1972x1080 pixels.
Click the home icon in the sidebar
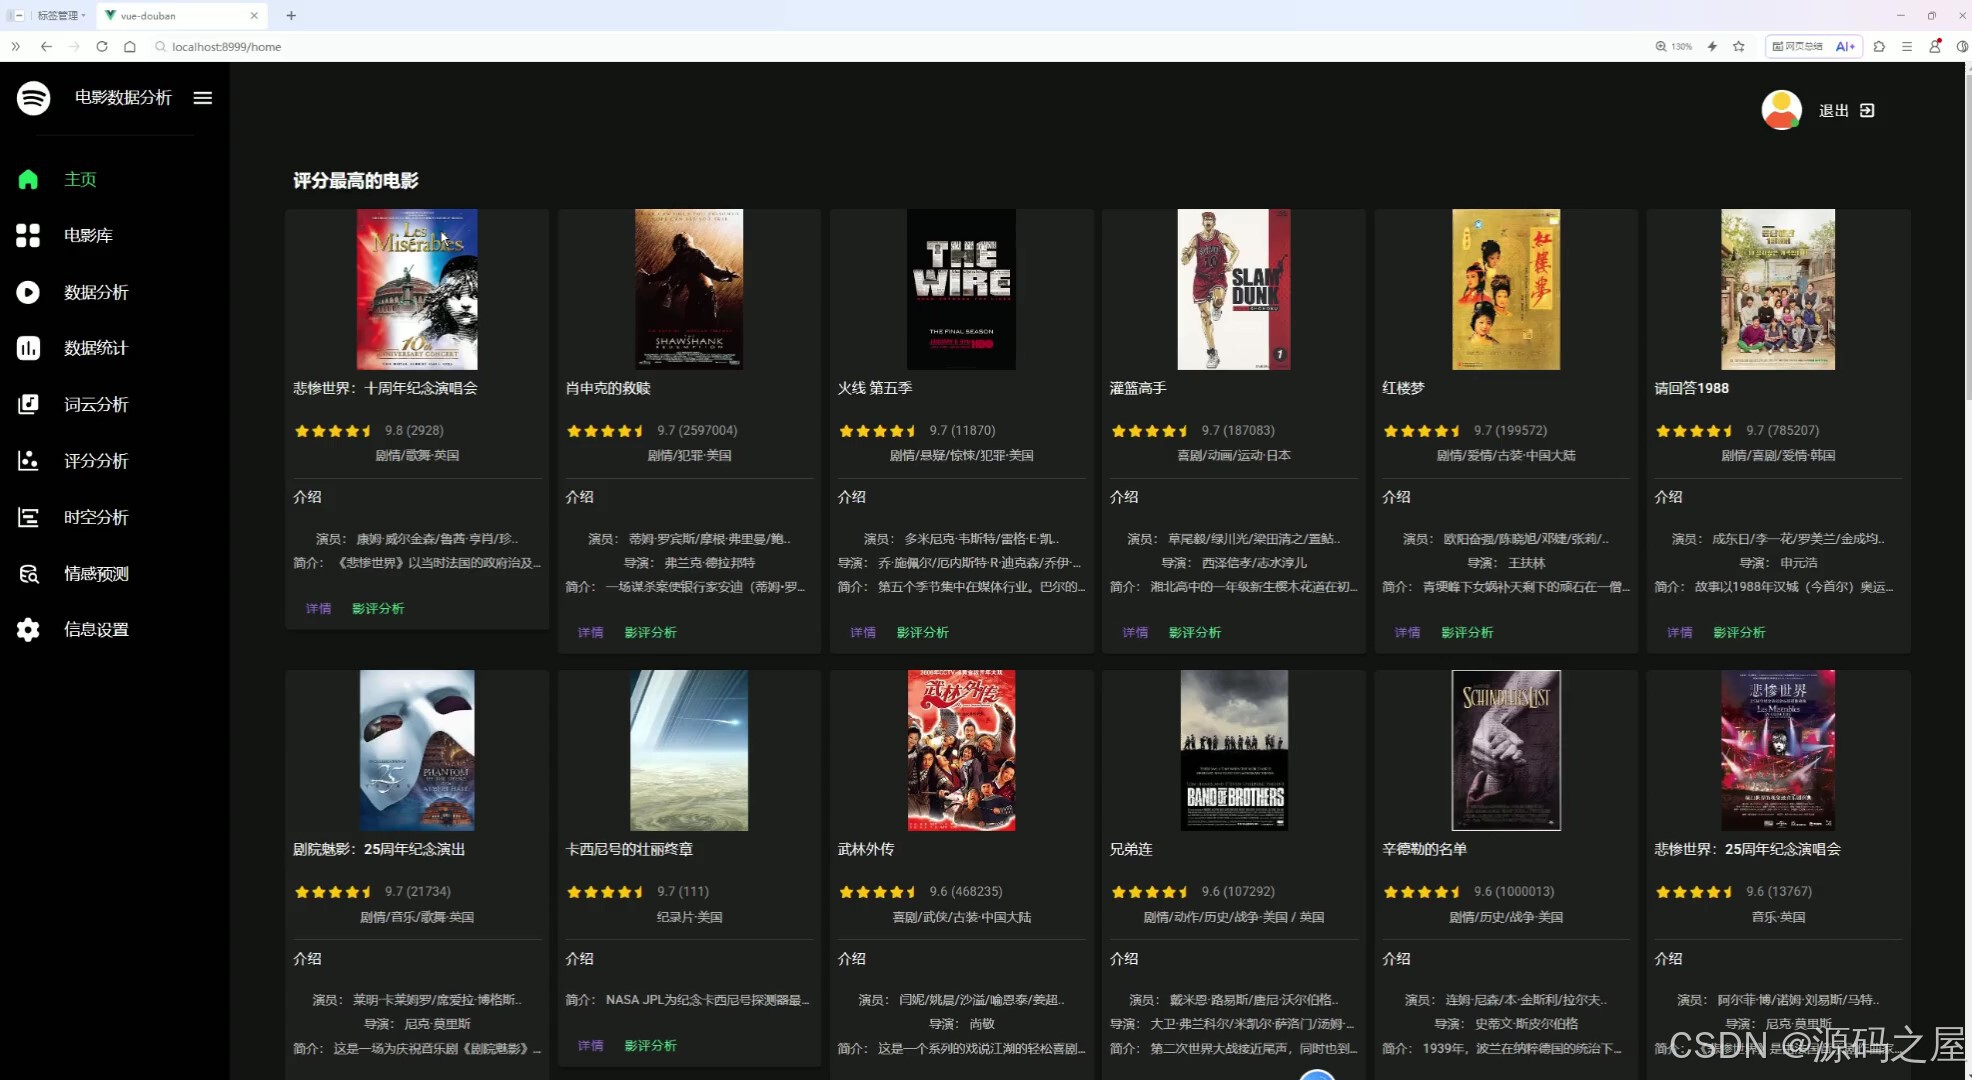(x=28, y=179)
